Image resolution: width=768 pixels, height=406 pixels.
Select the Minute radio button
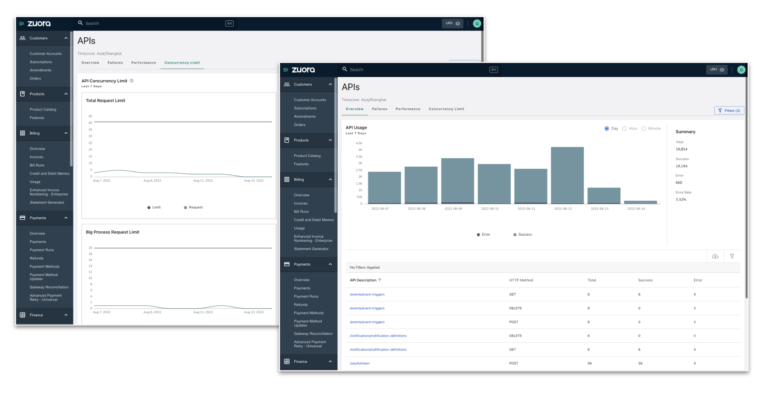(645, 128)
